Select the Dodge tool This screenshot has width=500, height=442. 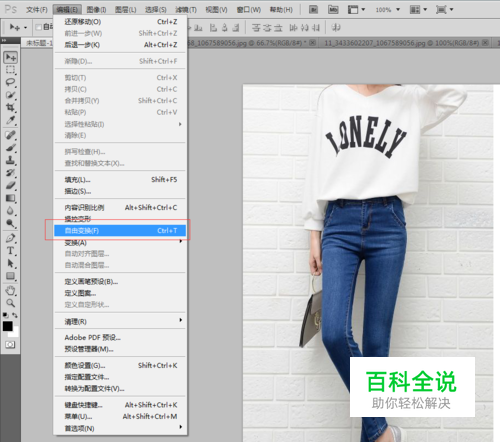(x=10, y=223)
